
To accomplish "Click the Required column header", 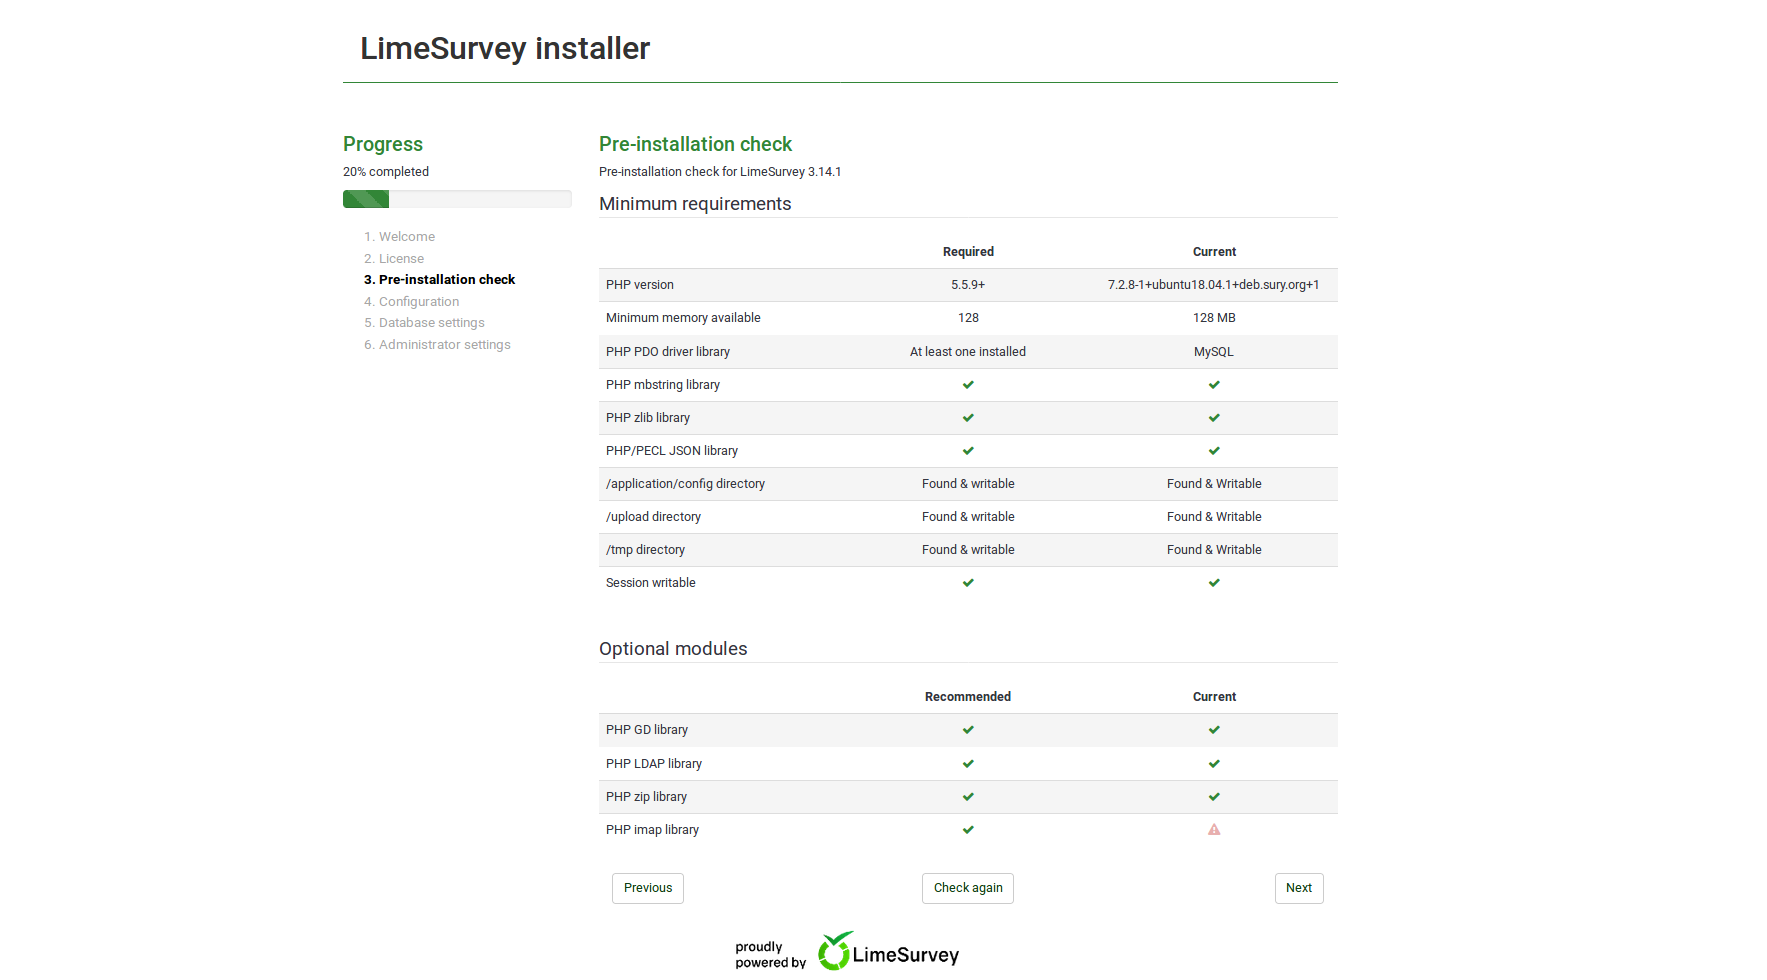I will 968,252.
